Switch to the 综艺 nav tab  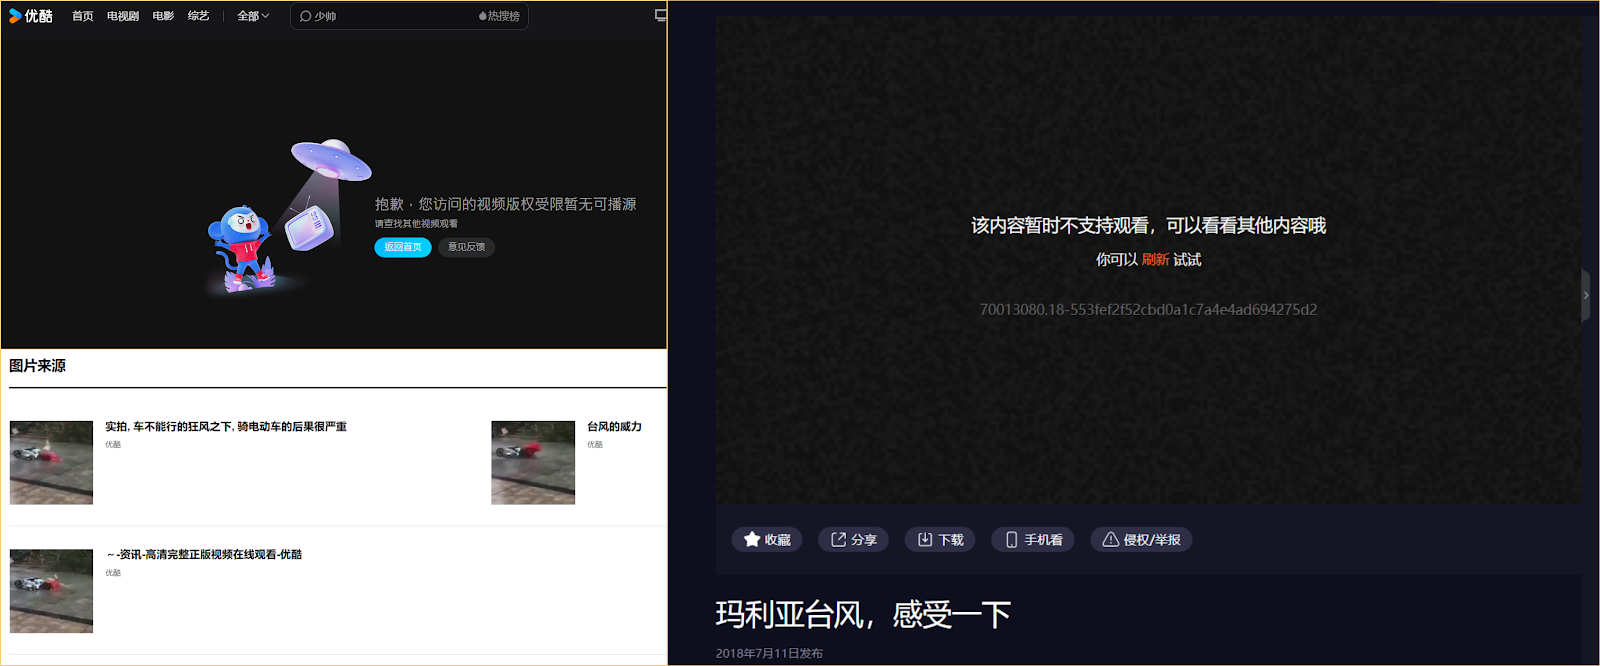(198, 16)
